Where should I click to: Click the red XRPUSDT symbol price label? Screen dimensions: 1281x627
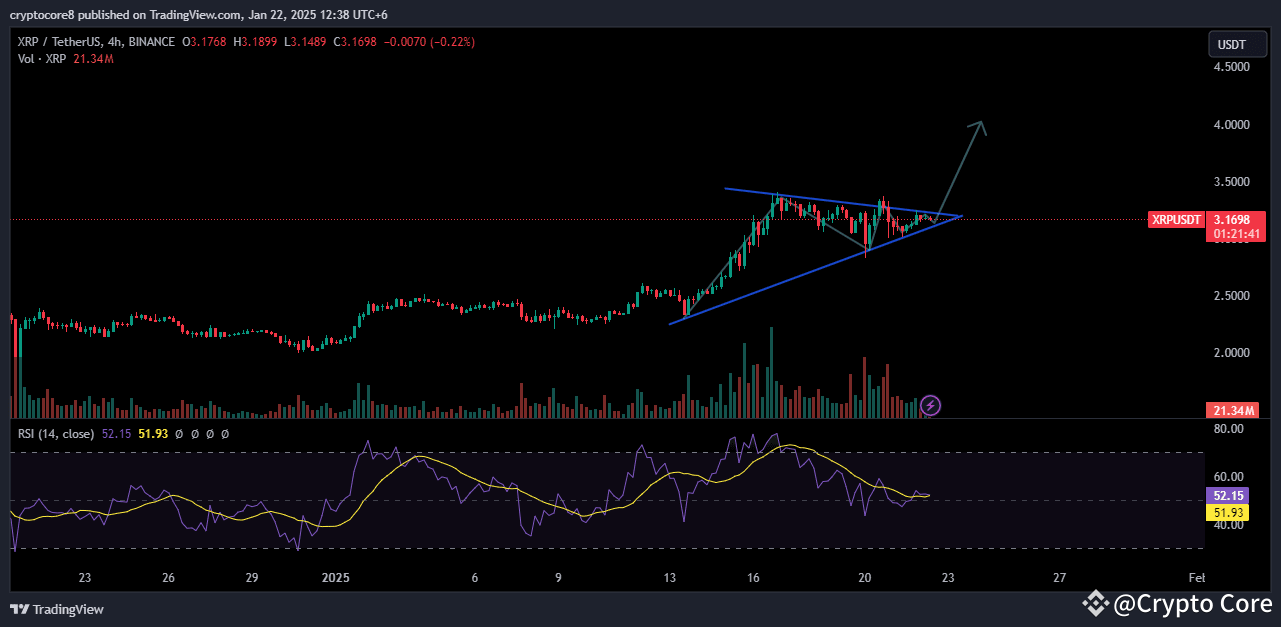pos(1176,218)
